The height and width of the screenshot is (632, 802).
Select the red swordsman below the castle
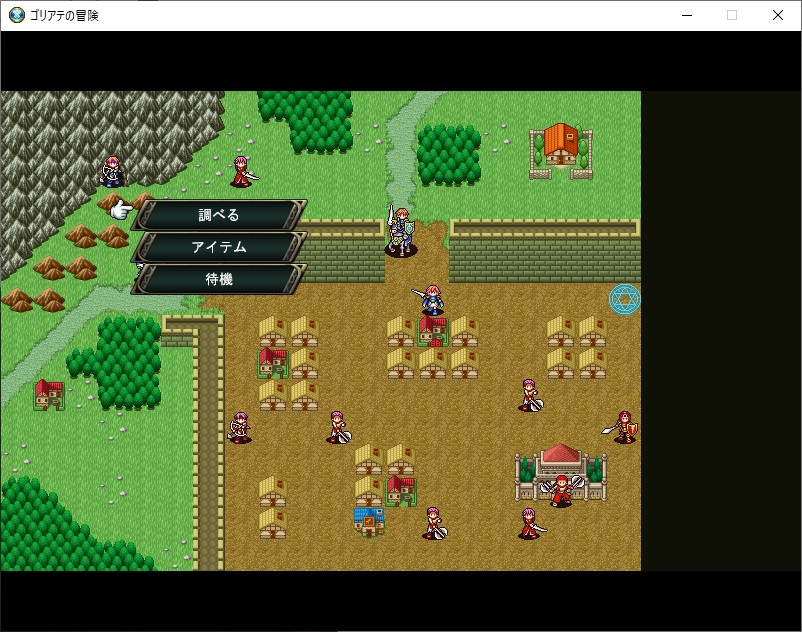point(531,523)
